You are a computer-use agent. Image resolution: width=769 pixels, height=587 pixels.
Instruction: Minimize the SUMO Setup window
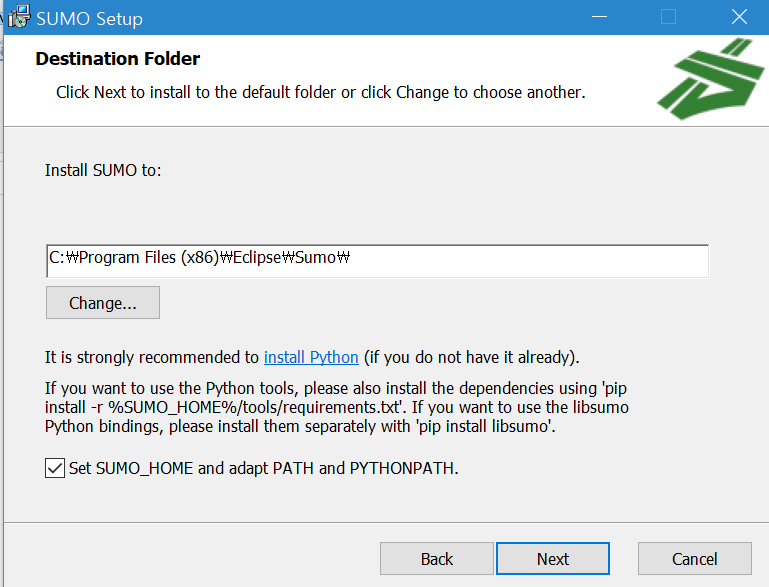click(599, 17)
